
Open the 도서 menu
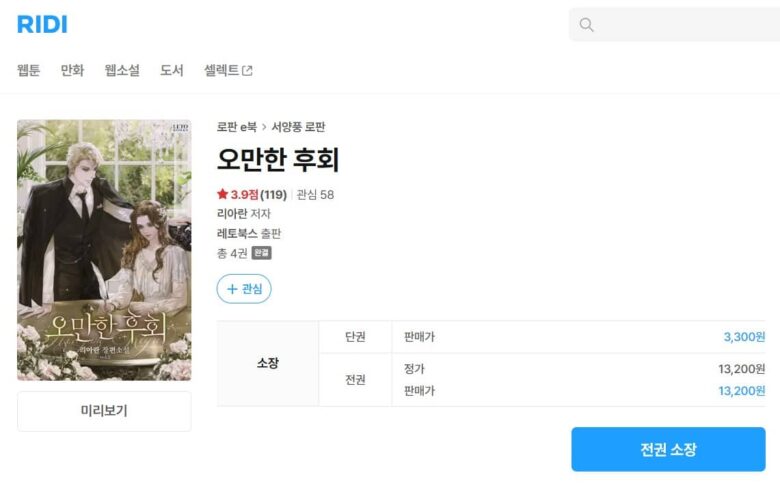[x=172, y=71]
